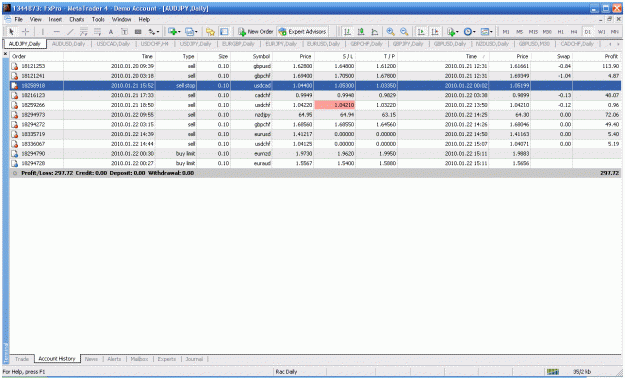Image resolution: width=625 pixels, height=378 pixels.
Task: Open the Journal tab in terminal
Action: tap(194, 359)
